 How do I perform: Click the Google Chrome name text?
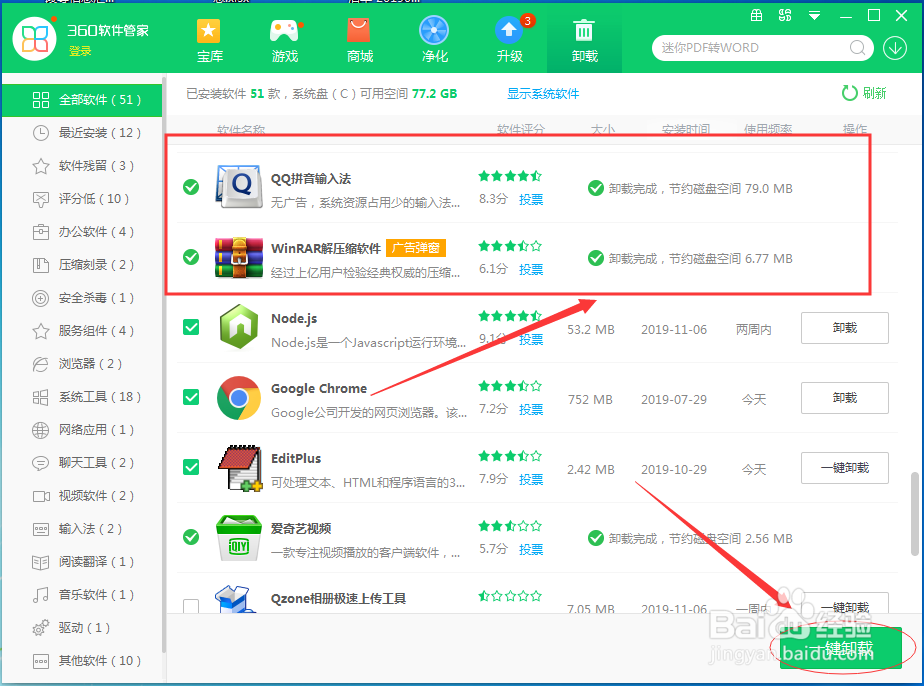[319, 388]
